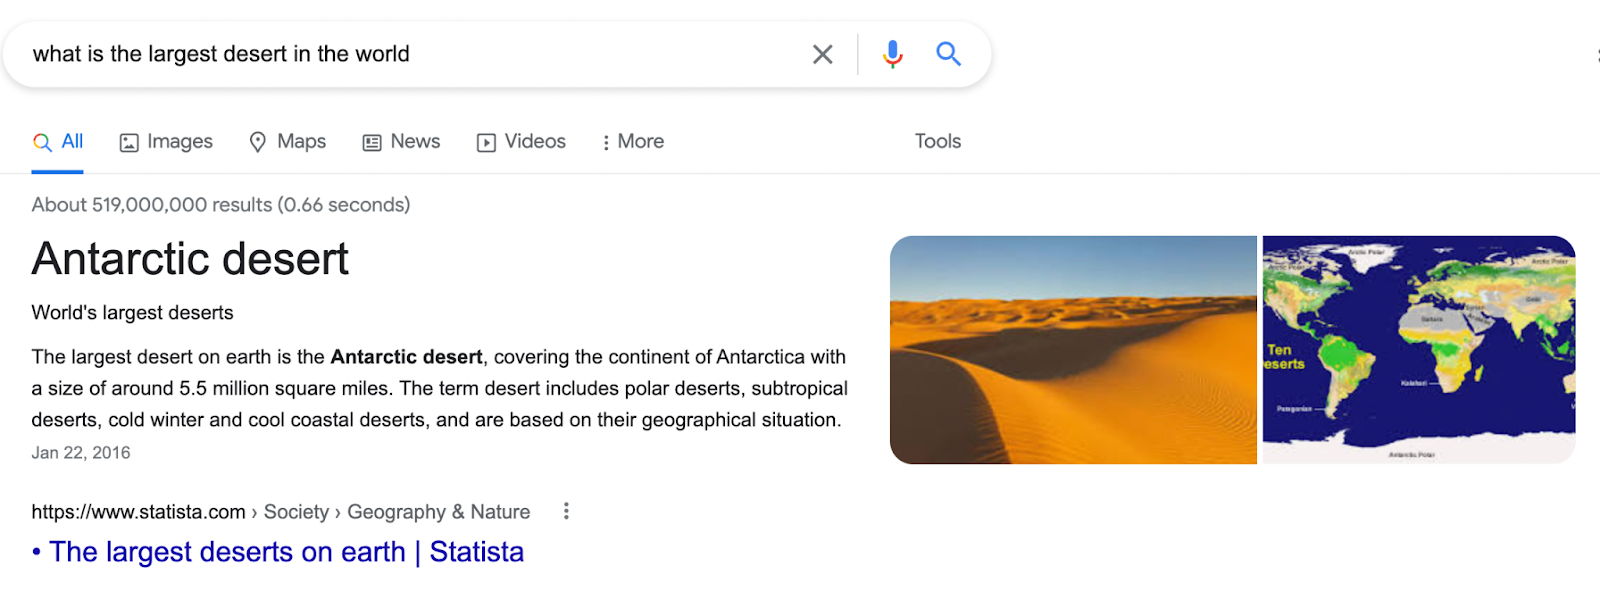Click the Images tab icon
The height and width of the screenshot is (593, 1600).
point(128,141)
